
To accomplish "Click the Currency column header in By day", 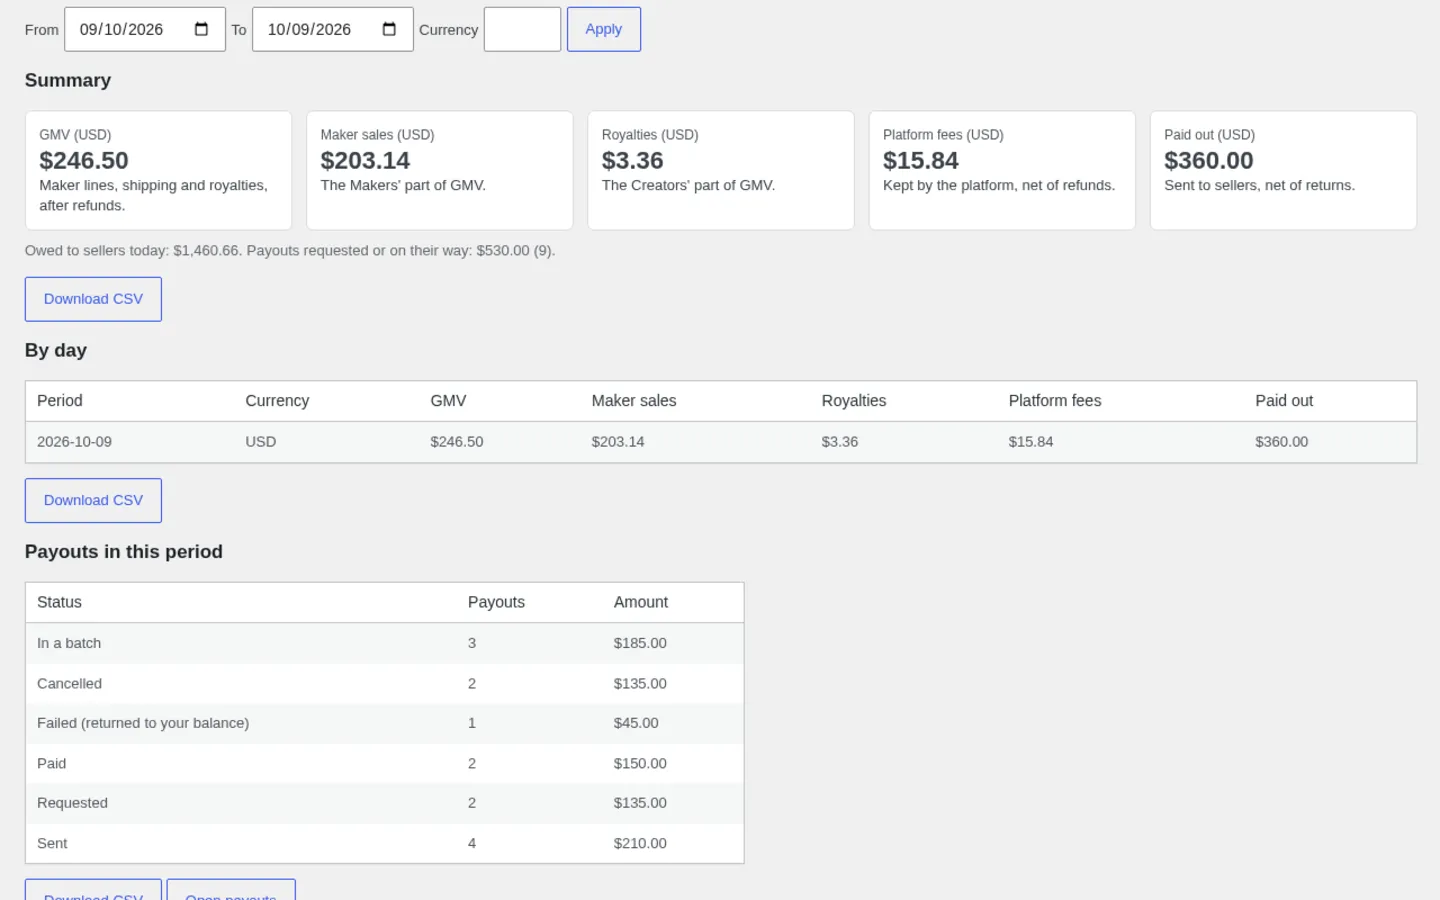I will pos(277,401).
